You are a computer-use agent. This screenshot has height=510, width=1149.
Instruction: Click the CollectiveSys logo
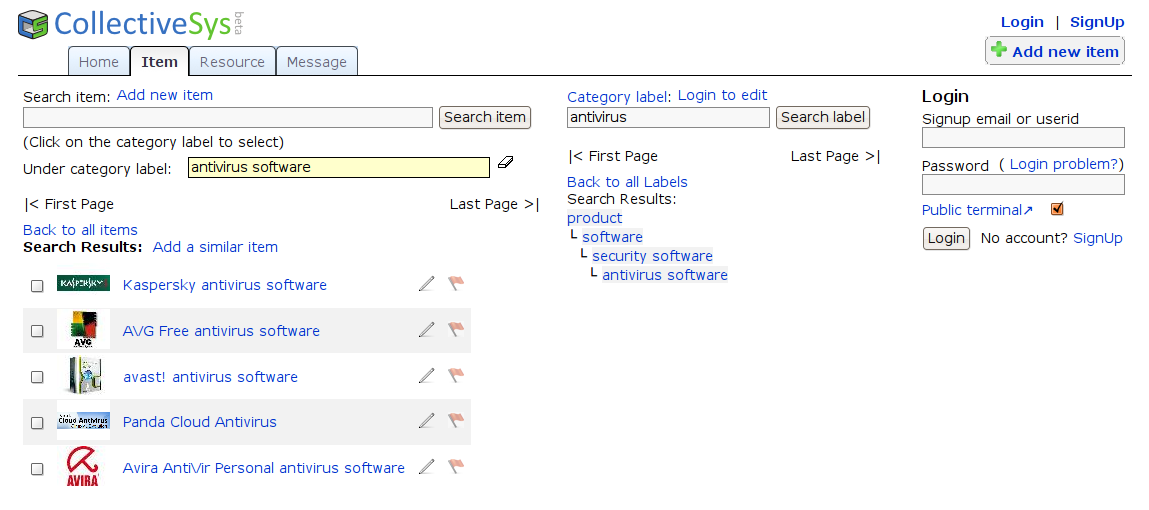130,23
